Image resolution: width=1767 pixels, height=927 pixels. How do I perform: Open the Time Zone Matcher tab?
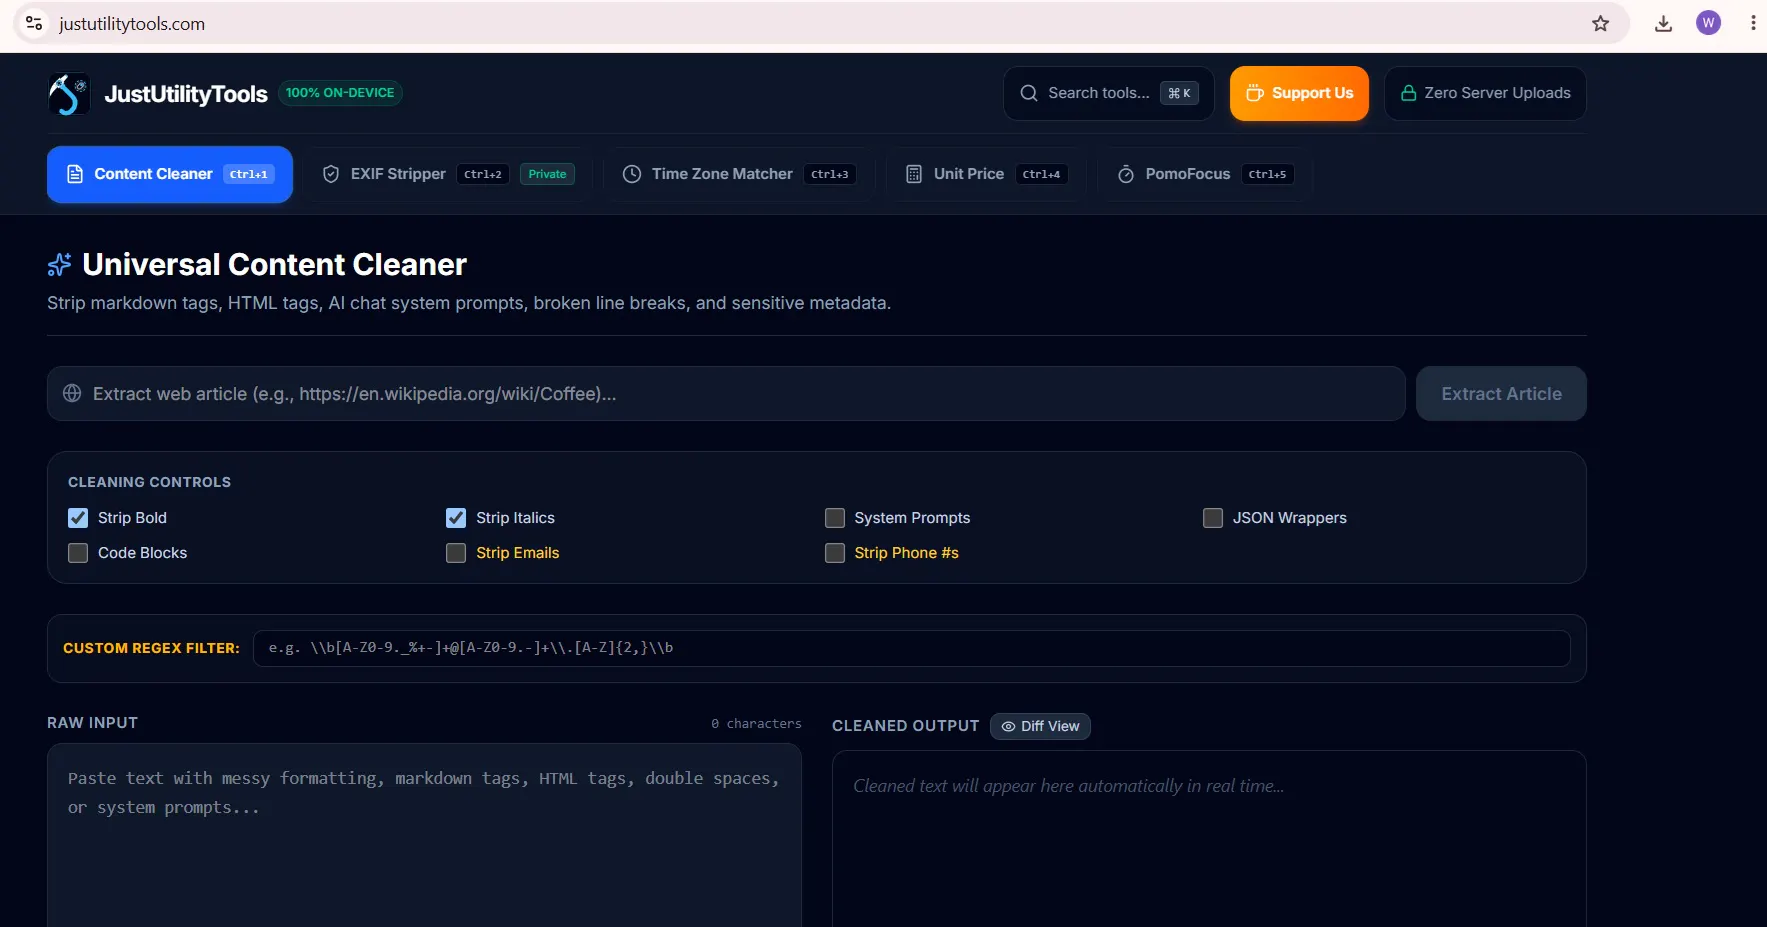(739, 174)
